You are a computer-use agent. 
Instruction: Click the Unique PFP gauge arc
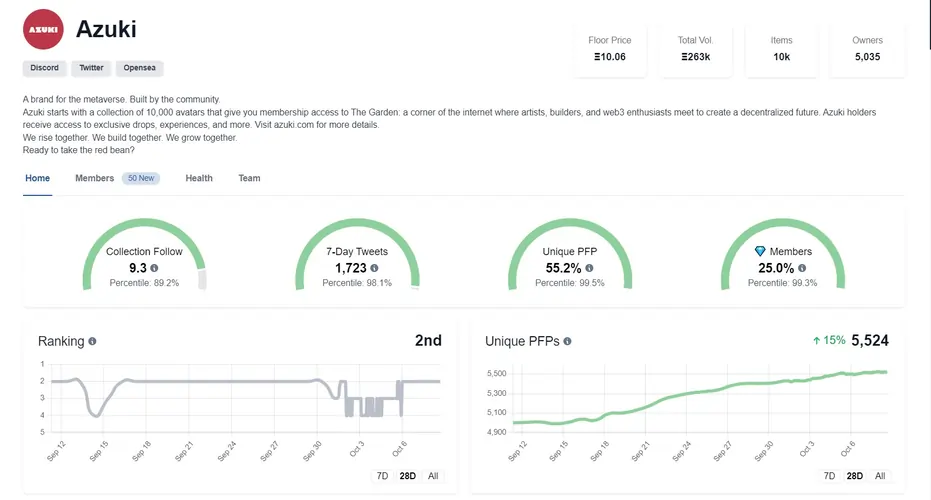click(x=570, y=223)
